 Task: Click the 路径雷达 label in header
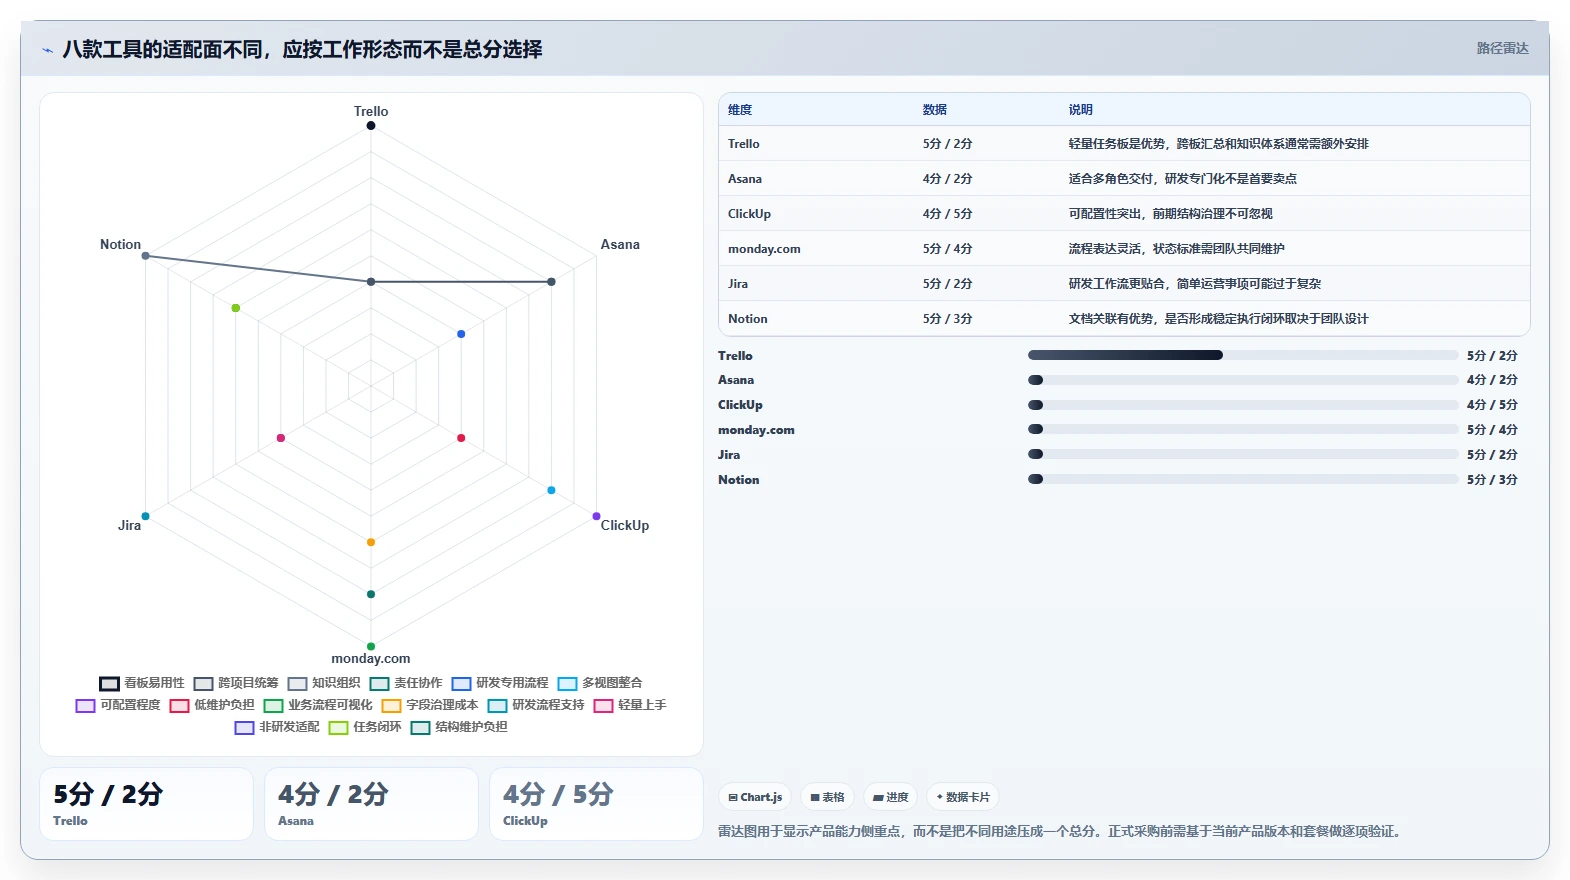pyautogui.click(x=1502, y=48)
